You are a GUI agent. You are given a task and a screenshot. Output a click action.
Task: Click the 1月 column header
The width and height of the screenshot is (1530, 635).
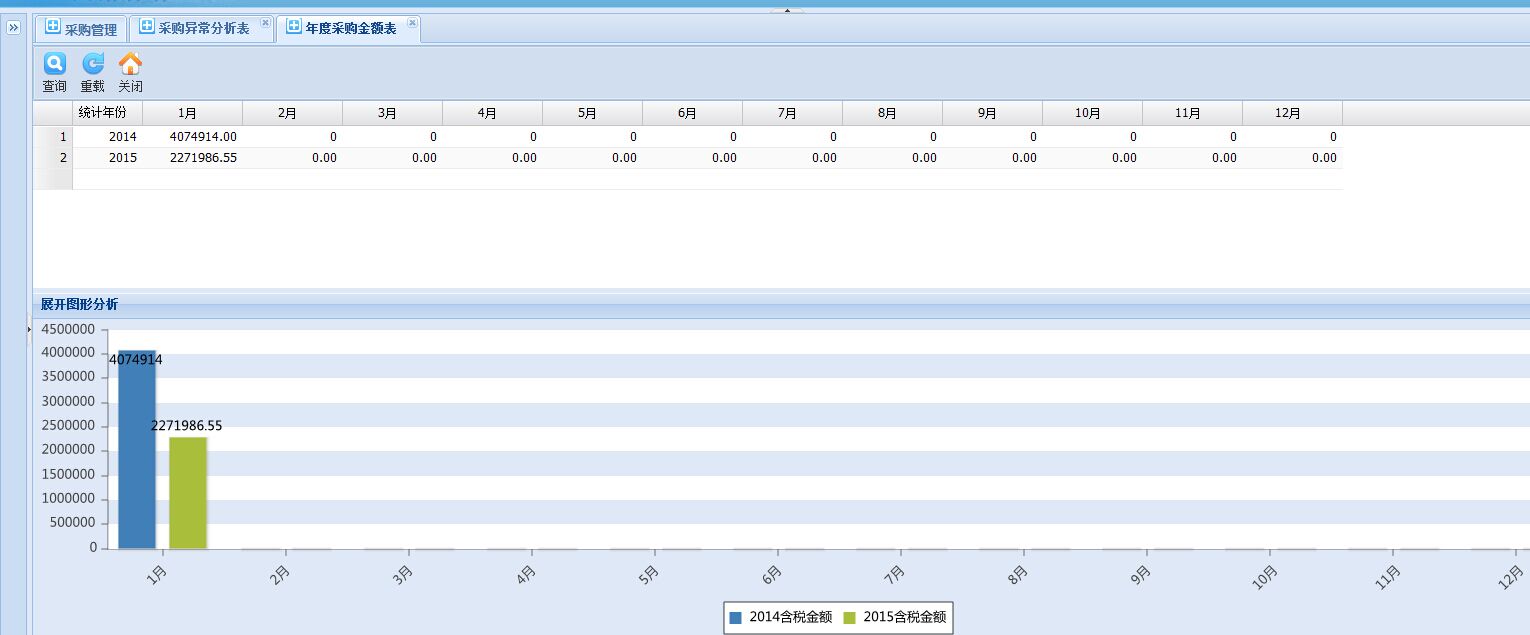click(192, 113)
